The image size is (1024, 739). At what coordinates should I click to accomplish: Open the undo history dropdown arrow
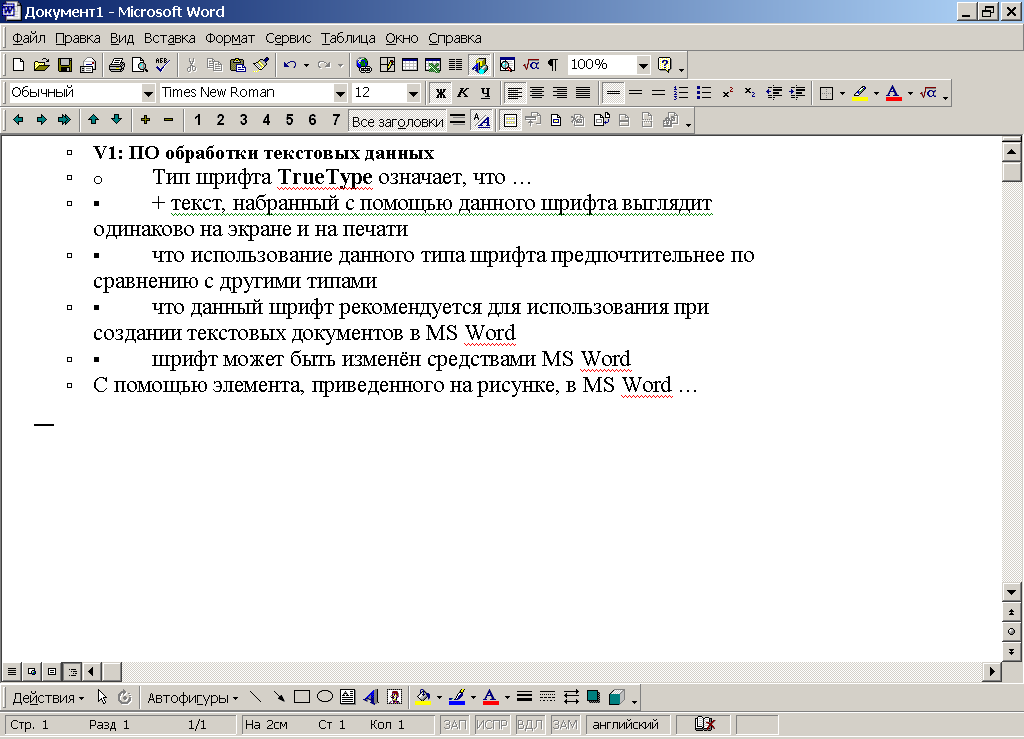[x=306, y=65]
